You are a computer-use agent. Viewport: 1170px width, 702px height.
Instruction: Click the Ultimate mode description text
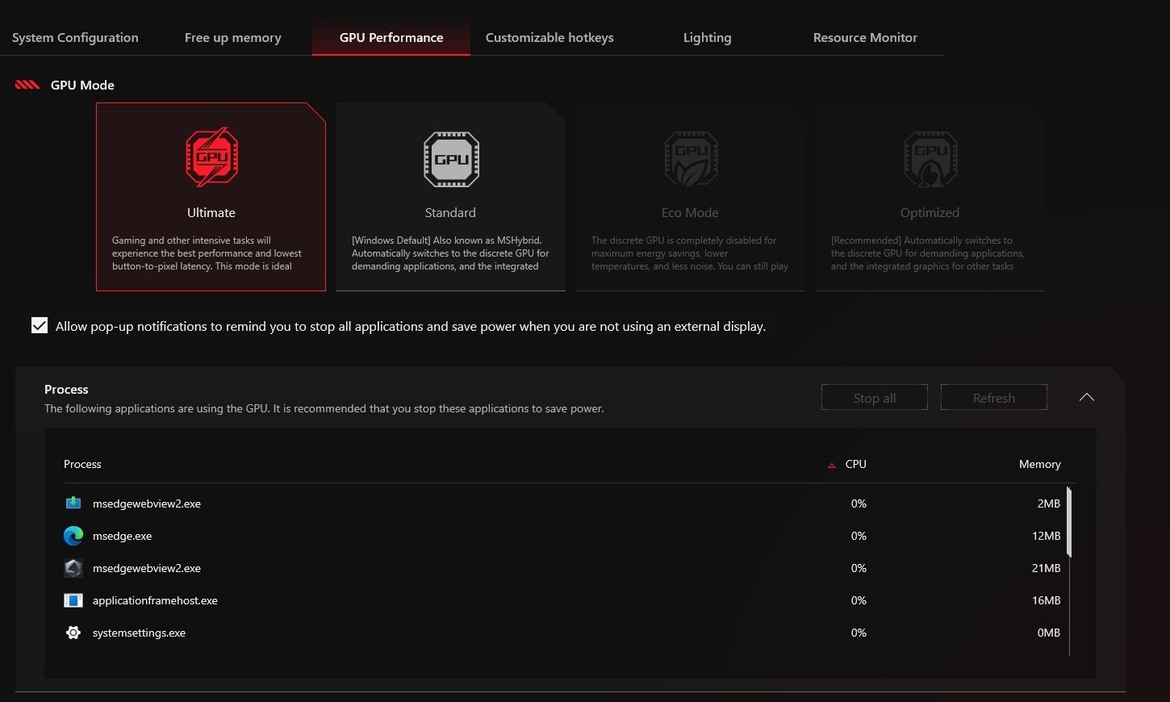click(x=207, y=253)
